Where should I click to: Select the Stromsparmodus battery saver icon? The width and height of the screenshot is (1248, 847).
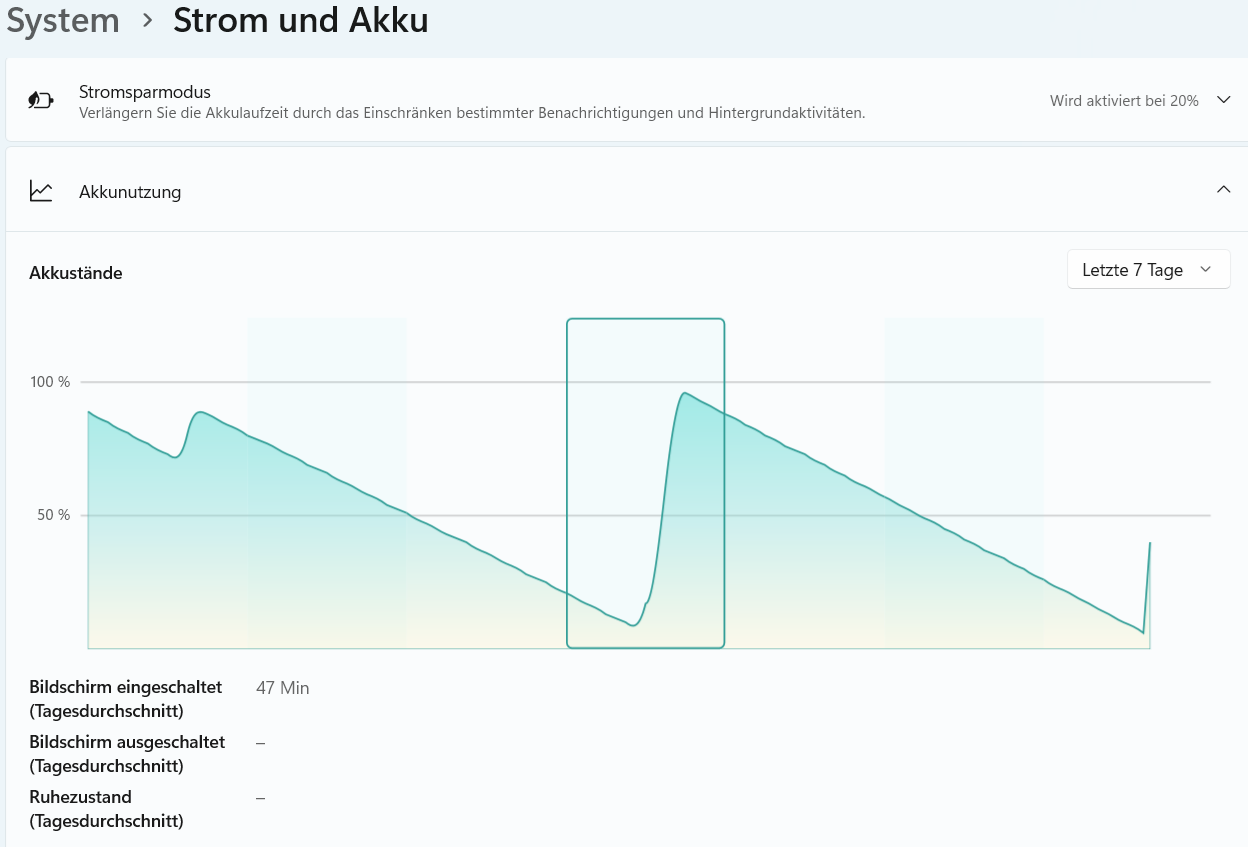39,99
